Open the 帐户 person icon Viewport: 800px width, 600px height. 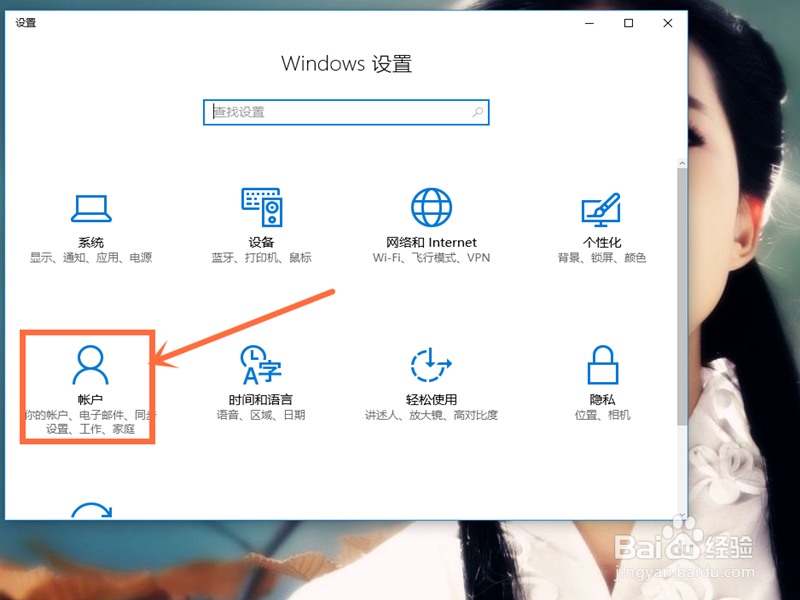90,364
